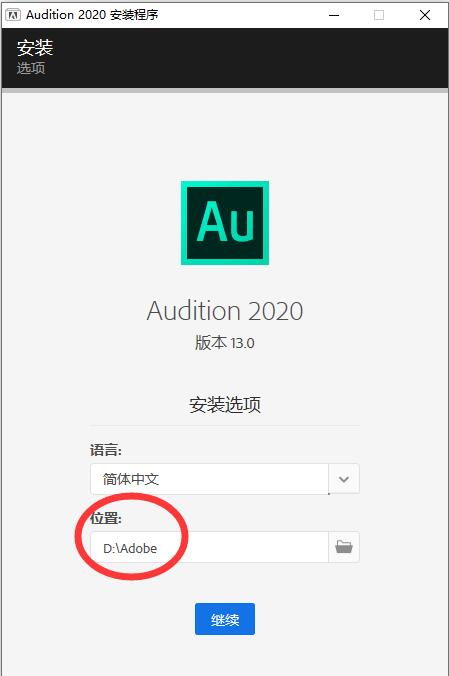This screenshot has width=449, height=676.
Task: Click the grey strip beneath the black header
Action: pos(225,91)
